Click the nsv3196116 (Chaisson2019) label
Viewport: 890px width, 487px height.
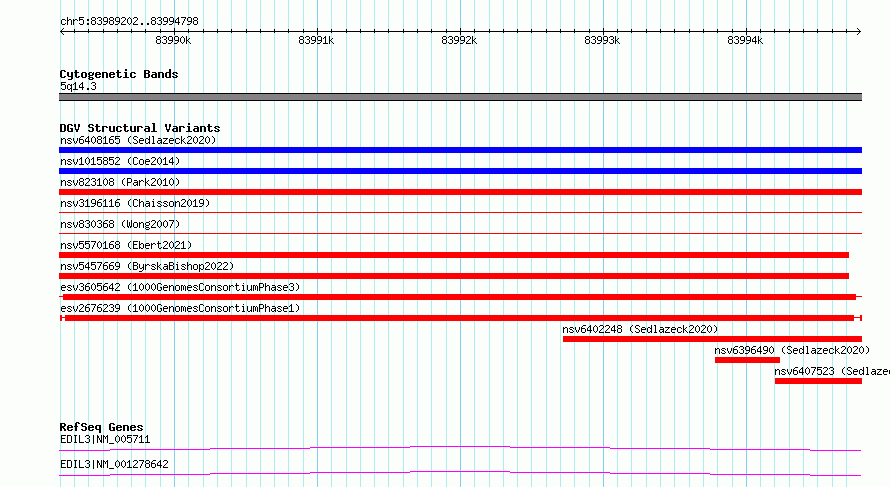point(135,203)
